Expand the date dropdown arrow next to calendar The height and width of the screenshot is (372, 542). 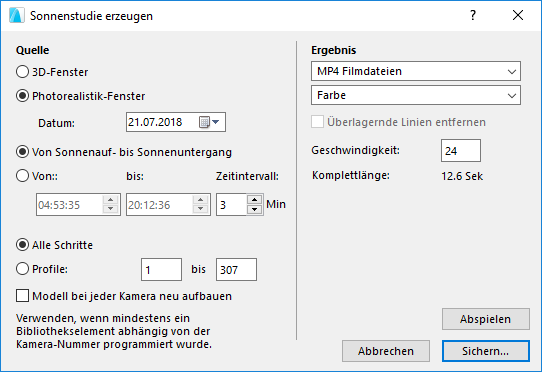click(216, 122)
